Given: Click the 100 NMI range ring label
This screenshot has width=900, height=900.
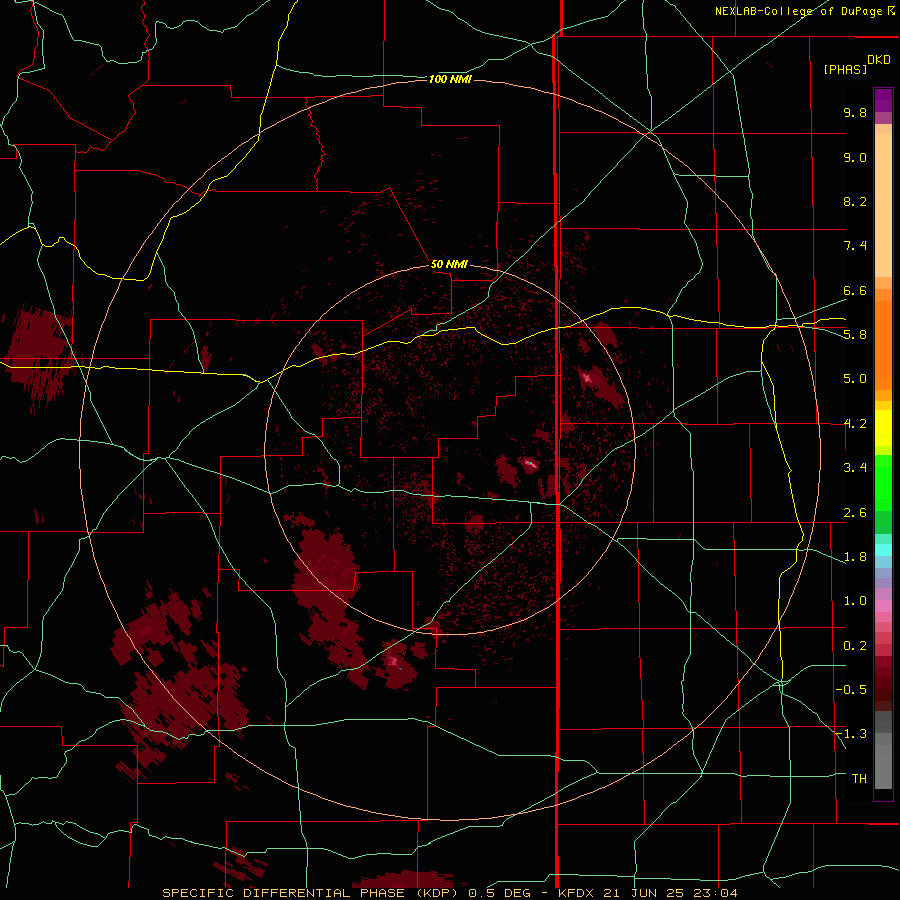Looking at the screenshot, I should tap(450, 79).
